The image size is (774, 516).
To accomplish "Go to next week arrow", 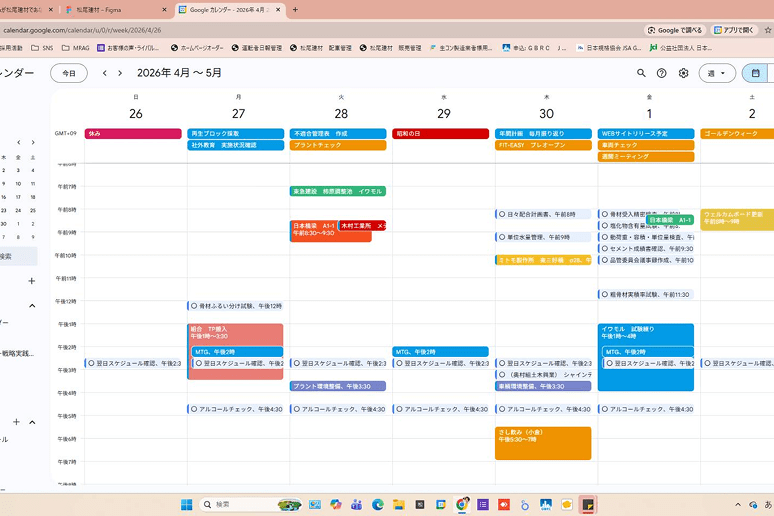I will 120,73.
